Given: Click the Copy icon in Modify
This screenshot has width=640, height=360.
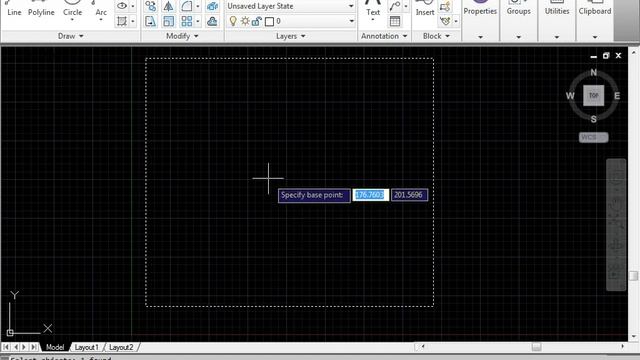Looking at the screenshot, I should tap(151, 6).
